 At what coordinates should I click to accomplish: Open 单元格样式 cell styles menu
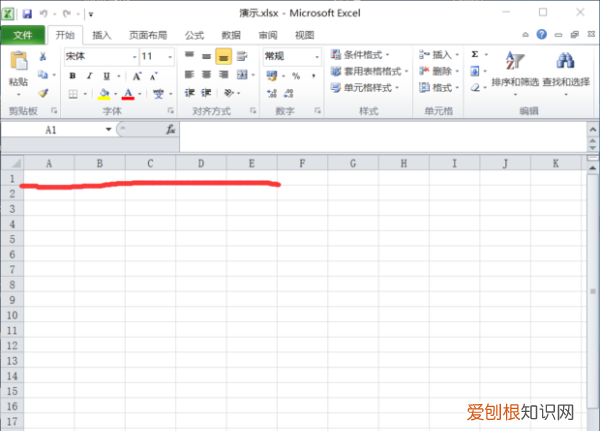pyautogui.click(x=365, y=88)
